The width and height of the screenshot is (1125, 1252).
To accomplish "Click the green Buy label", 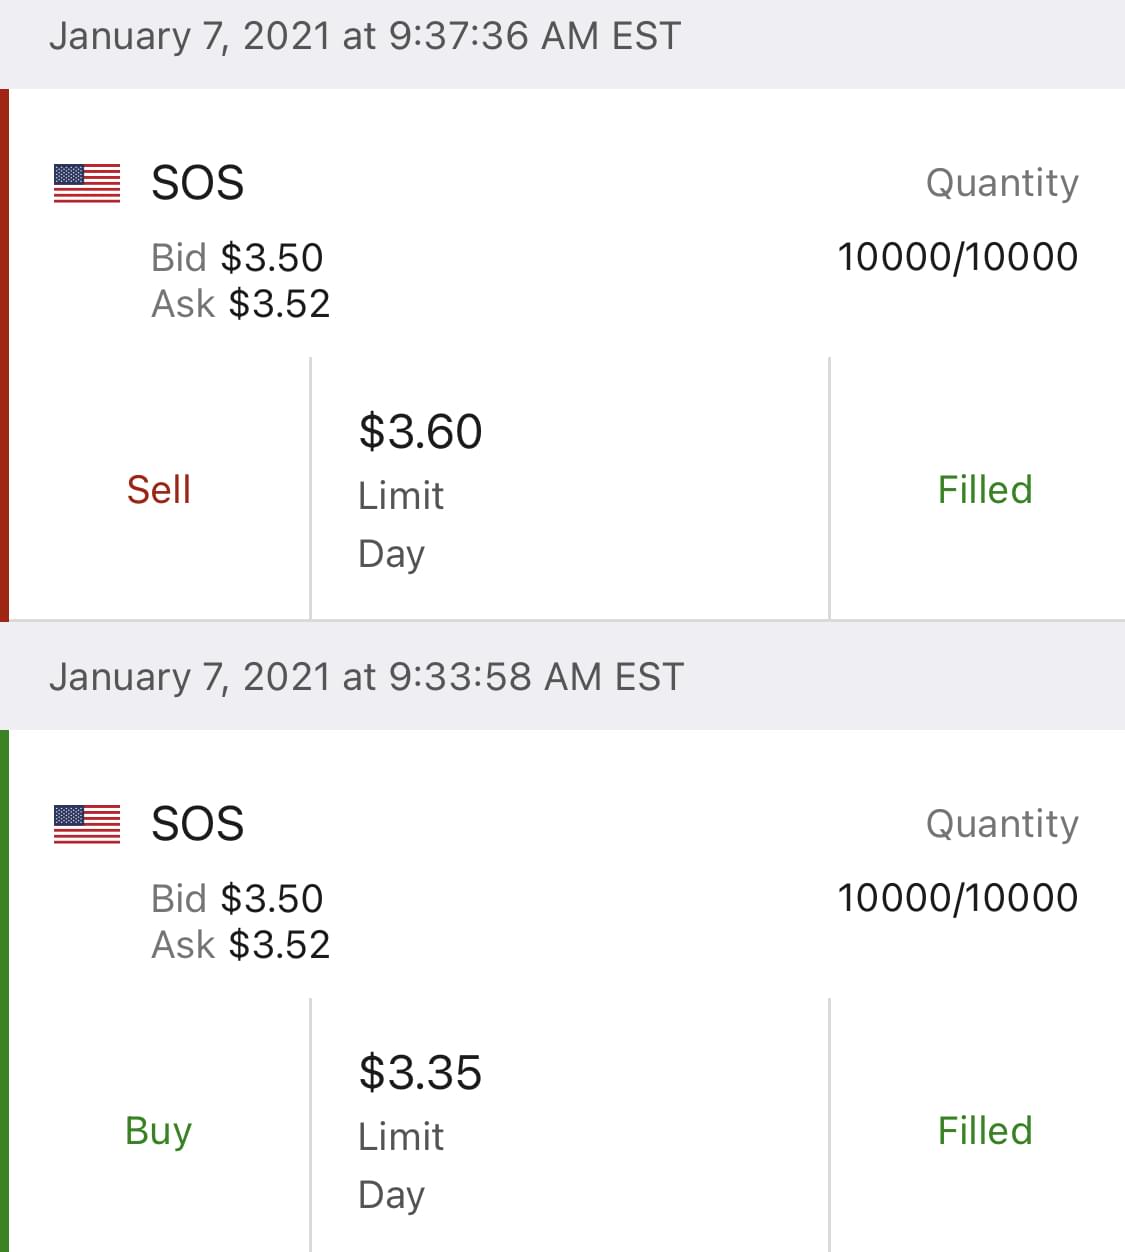I will point(158,1131).
